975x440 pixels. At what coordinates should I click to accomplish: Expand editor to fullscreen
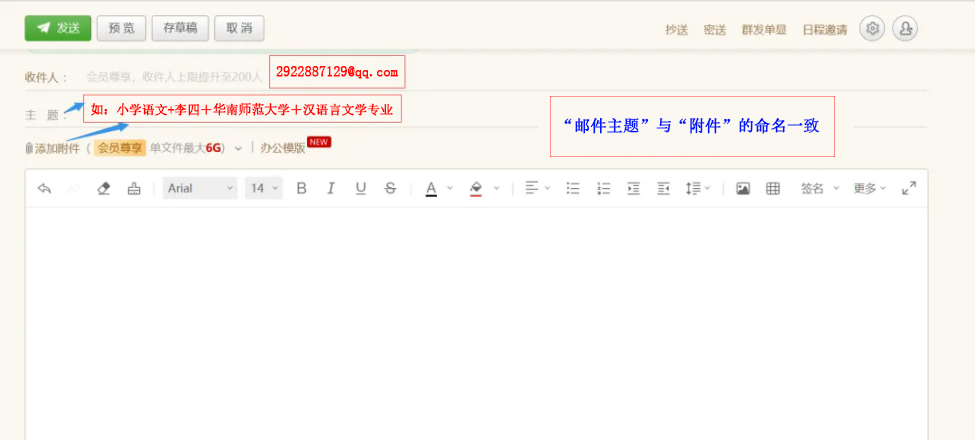909,188
